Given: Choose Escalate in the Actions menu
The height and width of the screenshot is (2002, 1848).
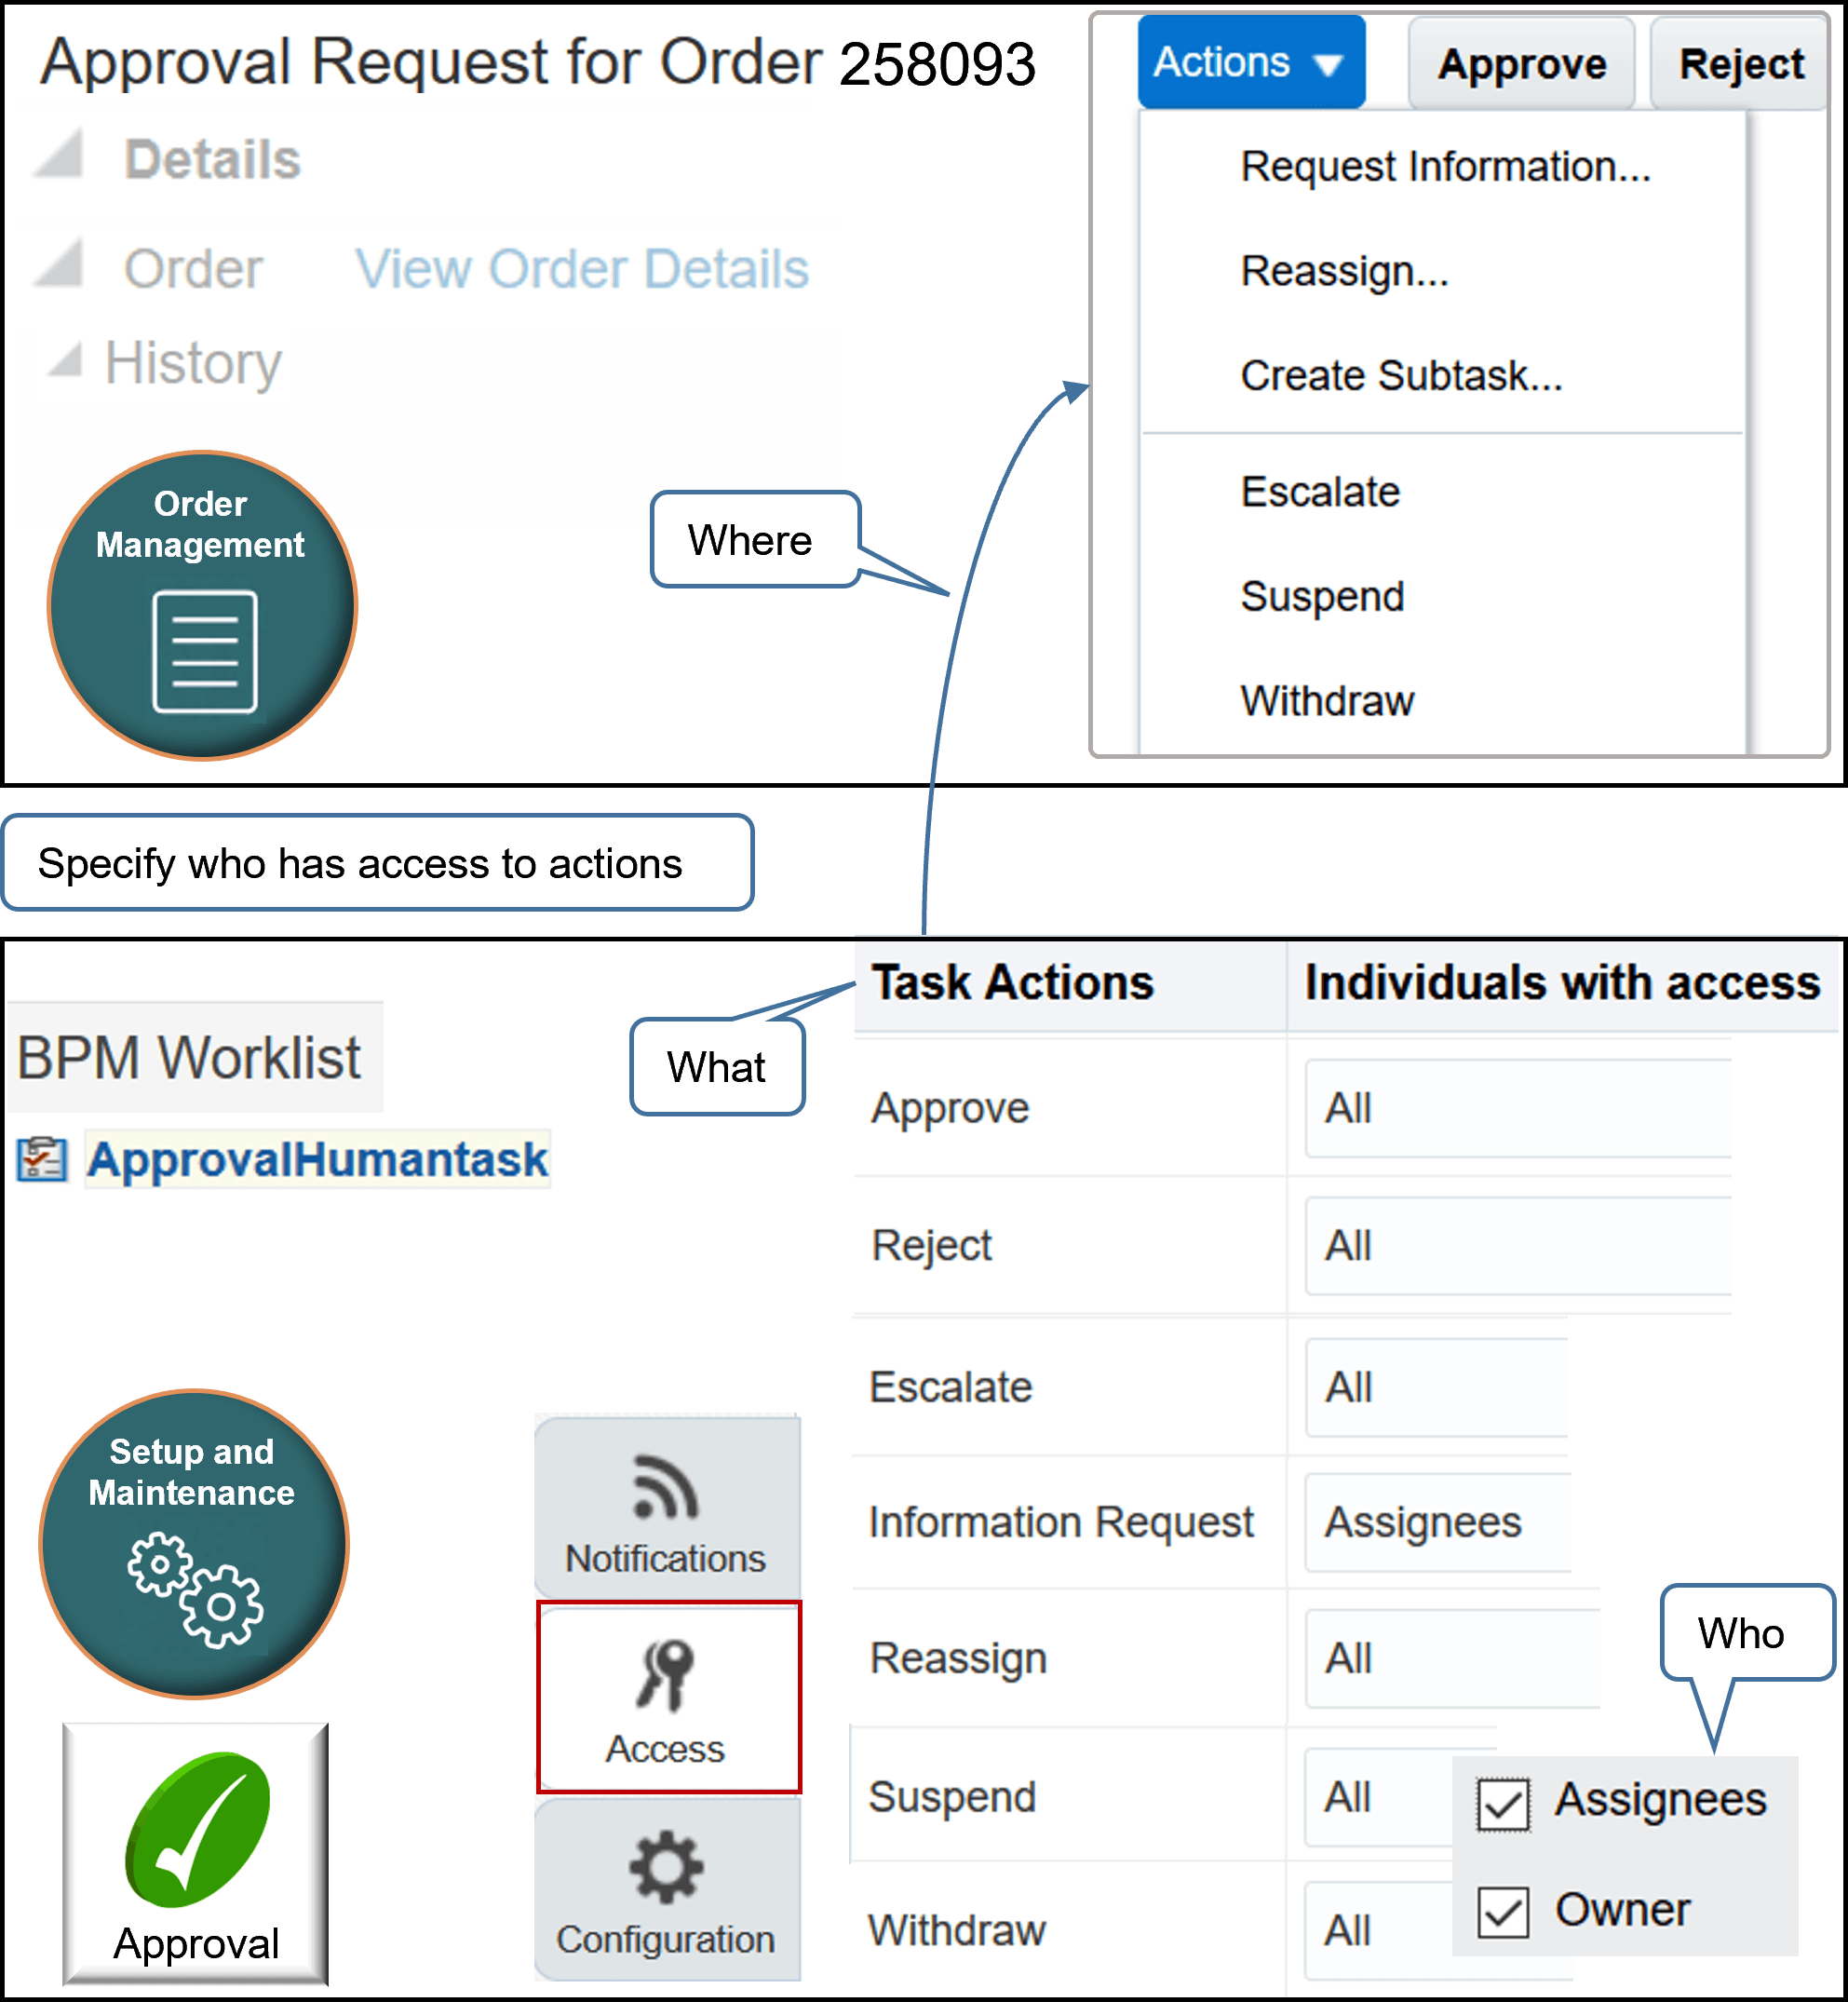Looking at the screenshot, I should (x=1319, y=491).
